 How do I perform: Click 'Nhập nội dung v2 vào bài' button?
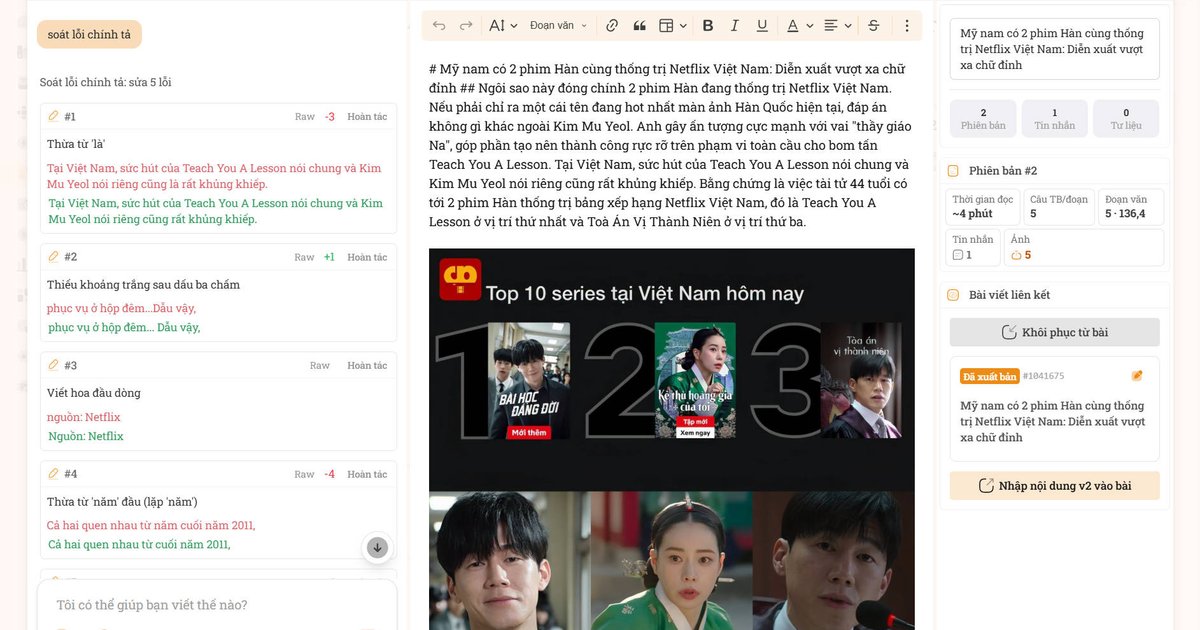(1054, 486)
